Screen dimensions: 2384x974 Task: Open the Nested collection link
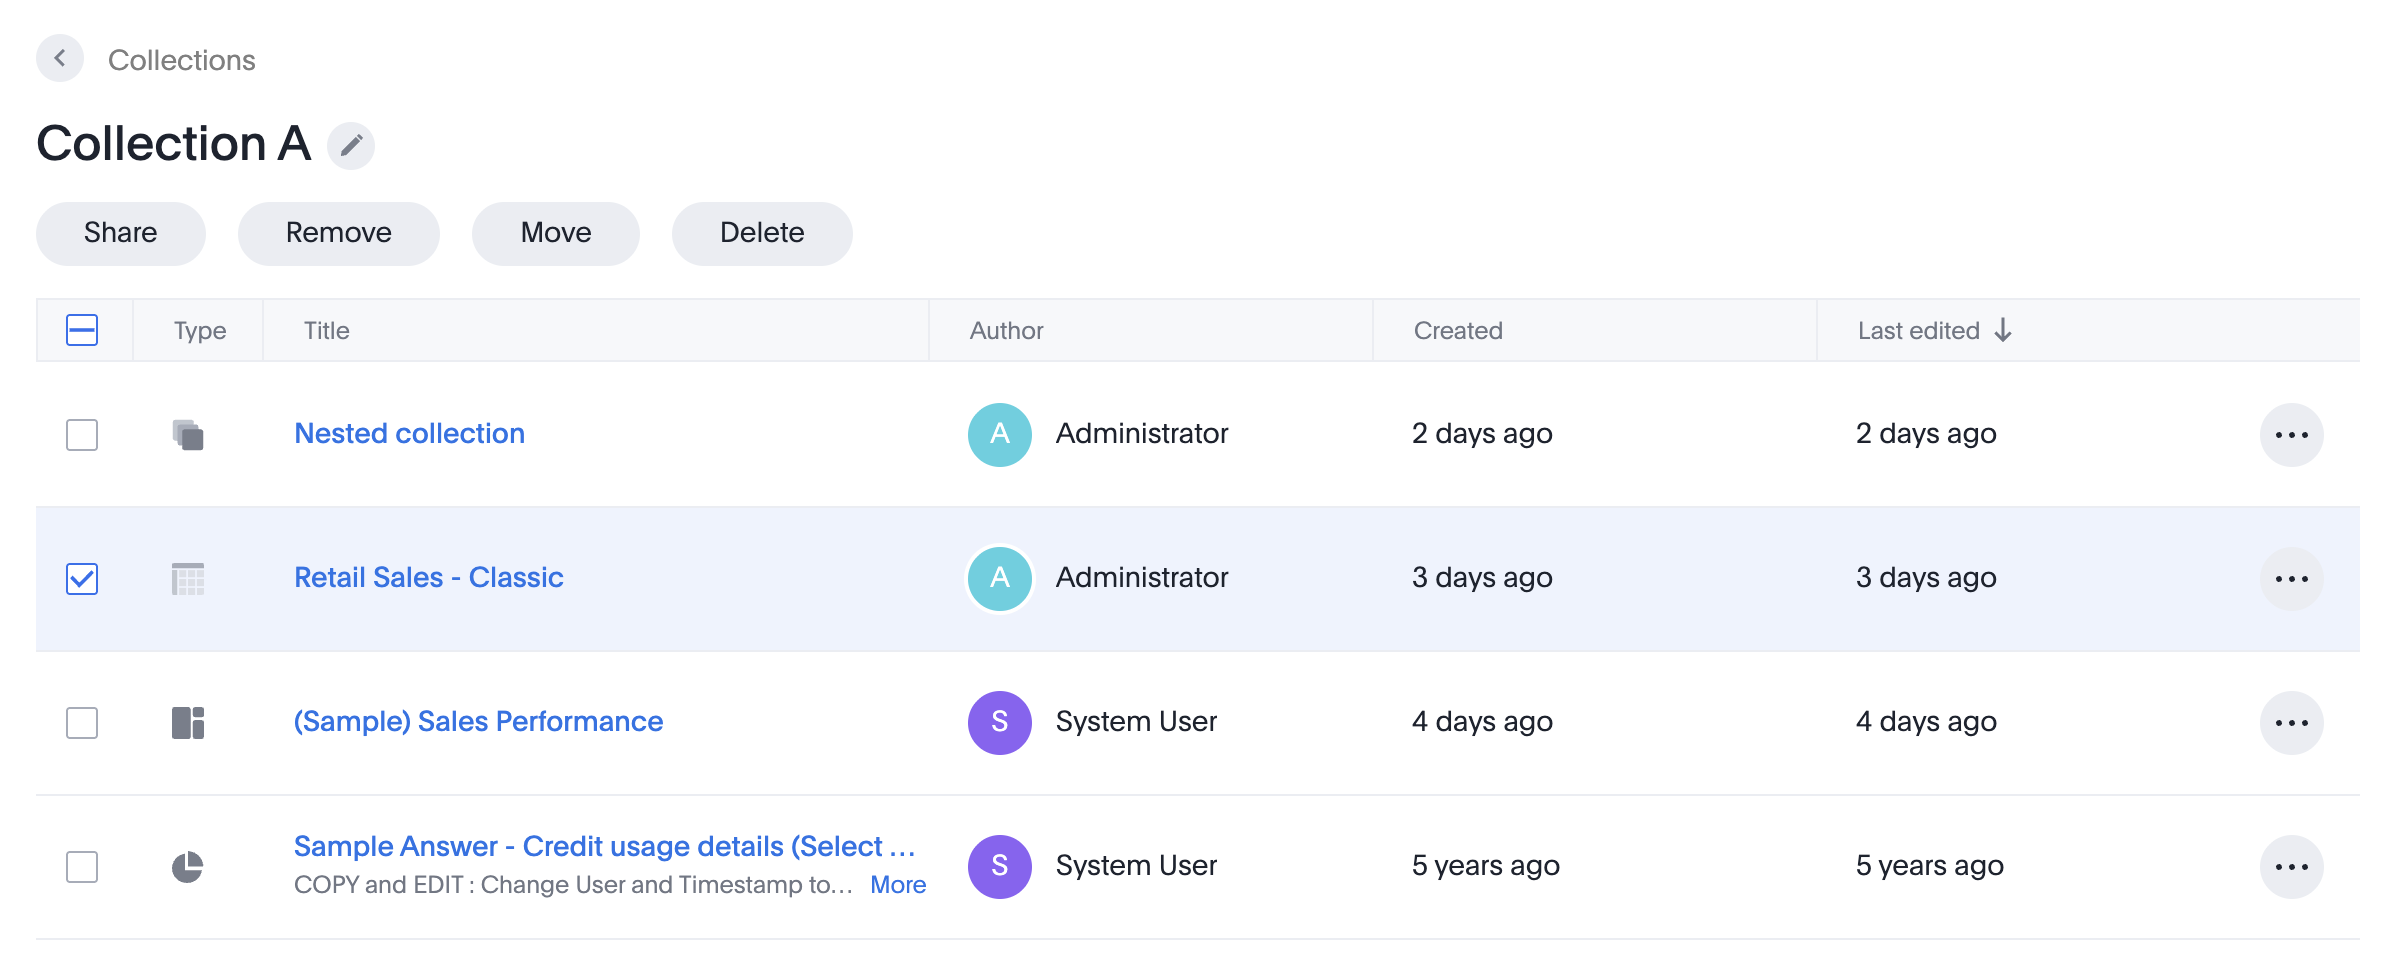409,434
